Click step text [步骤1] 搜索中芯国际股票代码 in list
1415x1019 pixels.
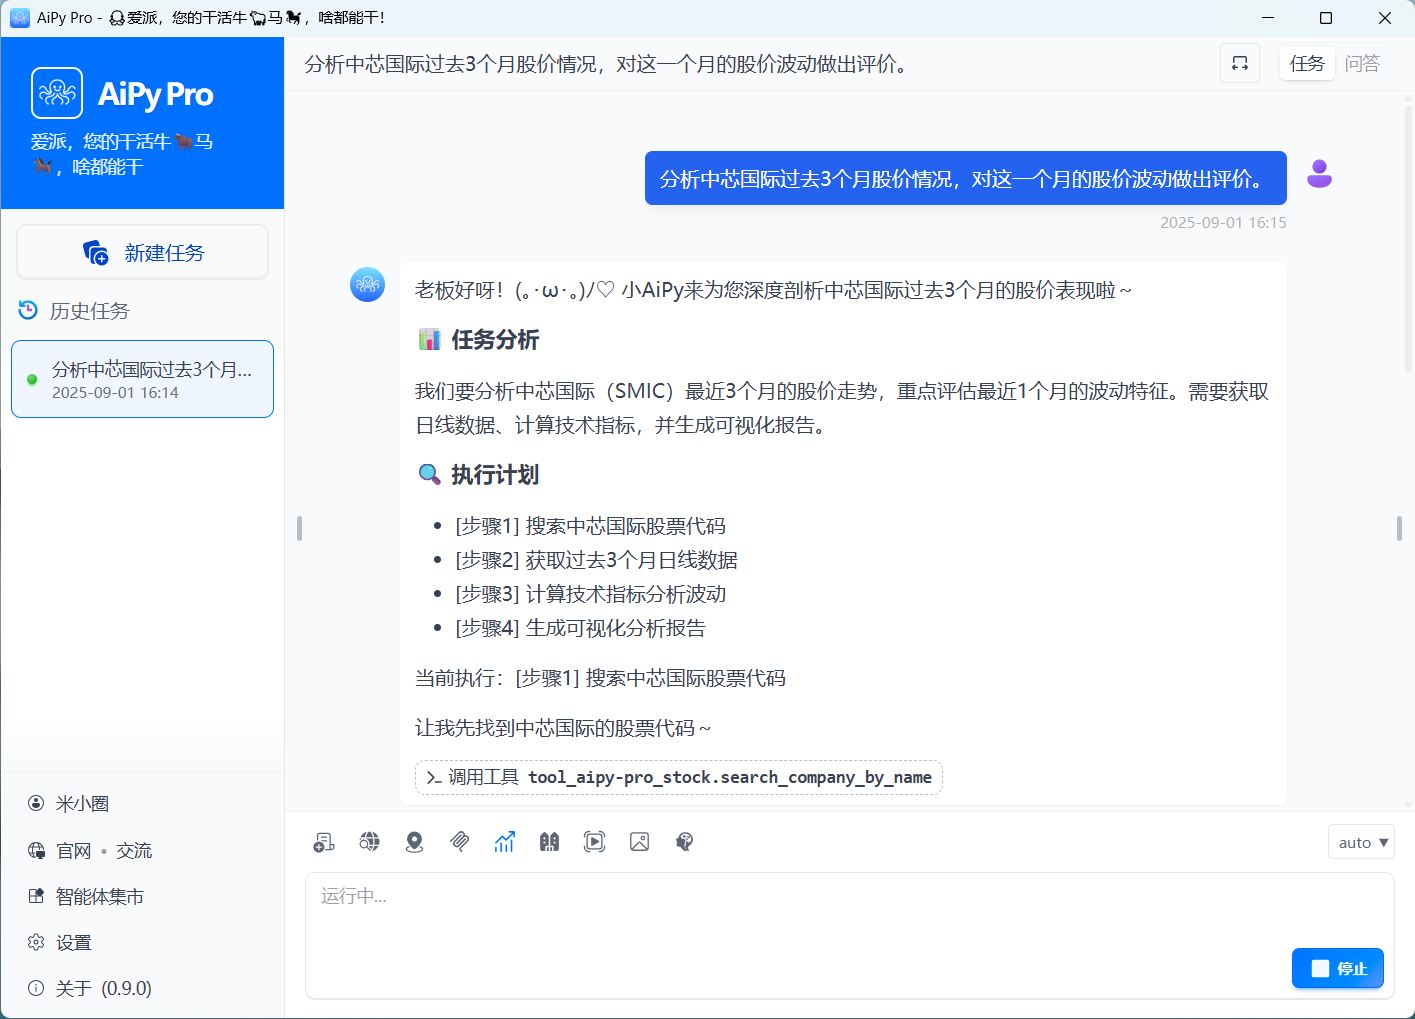pos(590,526)
